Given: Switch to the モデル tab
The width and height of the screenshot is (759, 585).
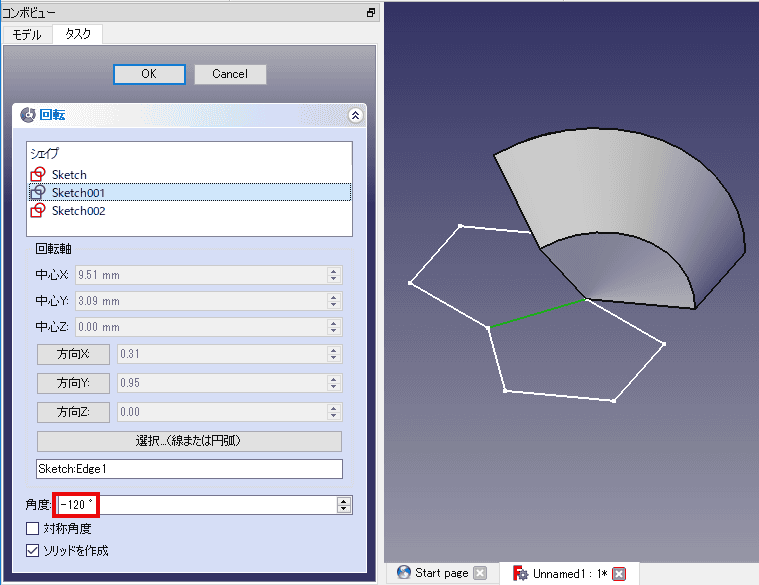Looking at the screenshot, I should [x=27, y=35].
